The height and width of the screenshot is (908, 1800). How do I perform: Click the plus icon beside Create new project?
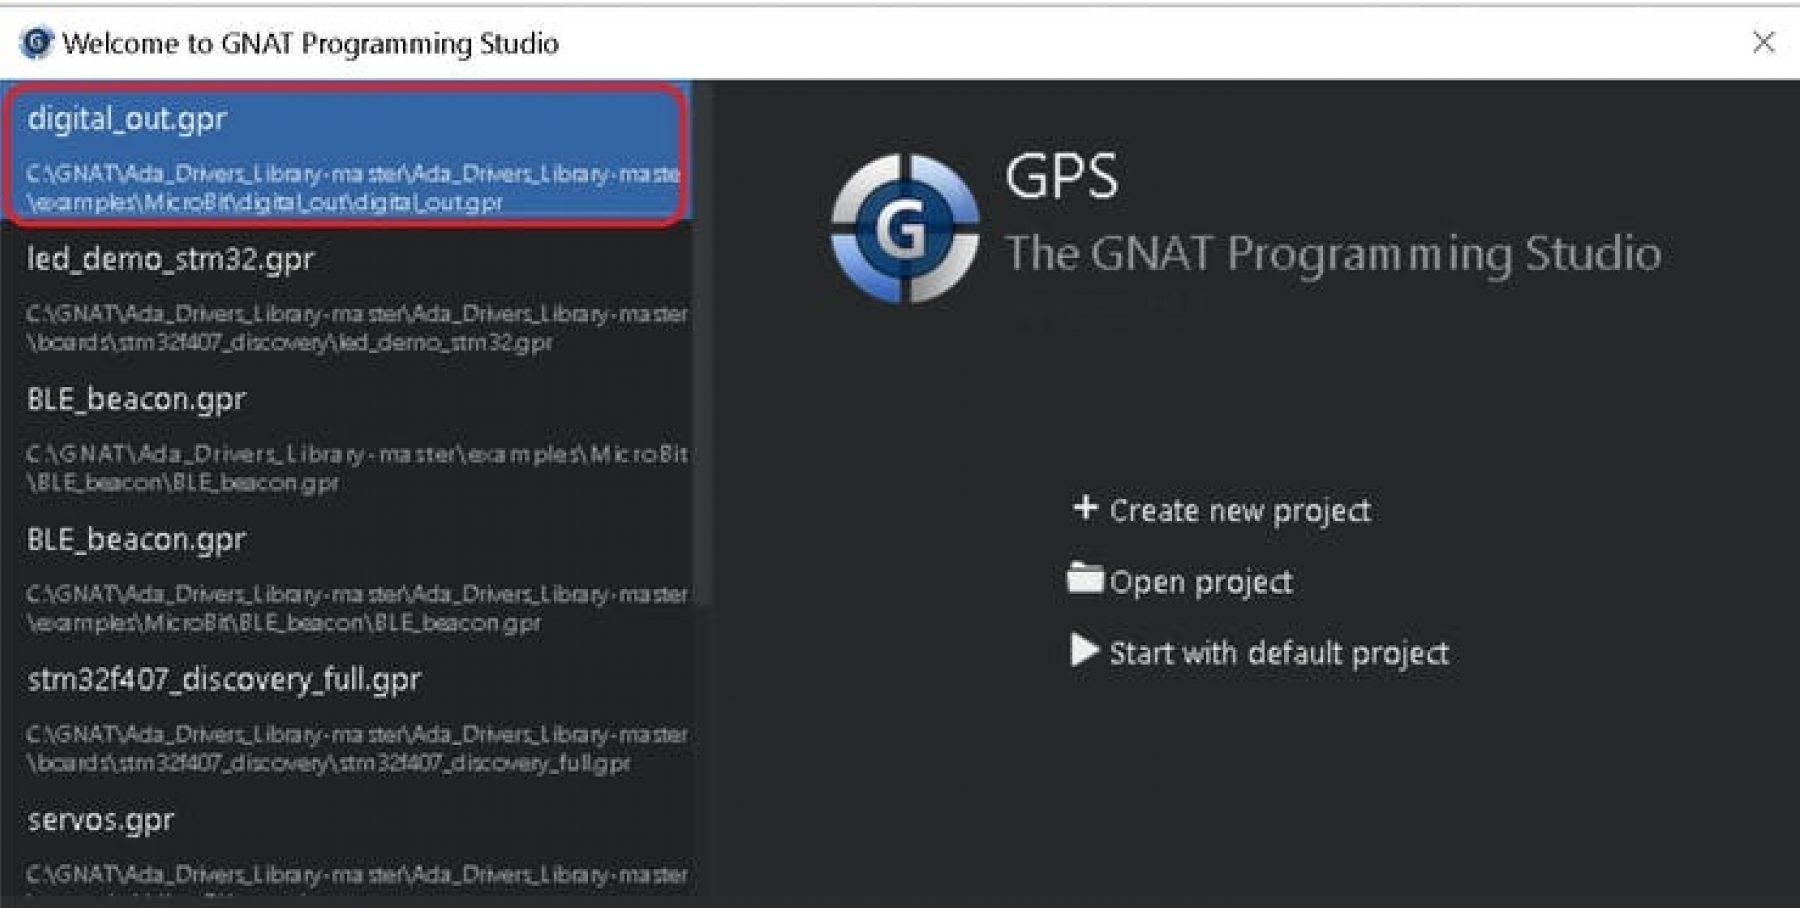tap(1084, 508)
